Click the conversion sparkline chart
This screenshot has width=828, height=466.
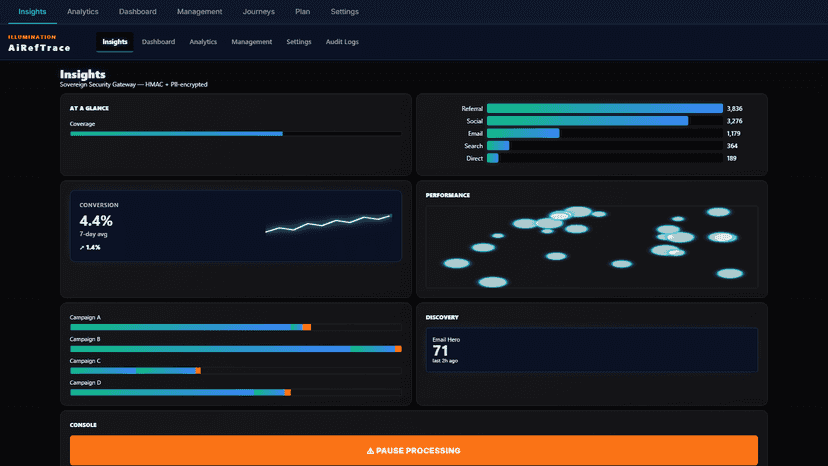pyautogui.click(x=328, y=223)
